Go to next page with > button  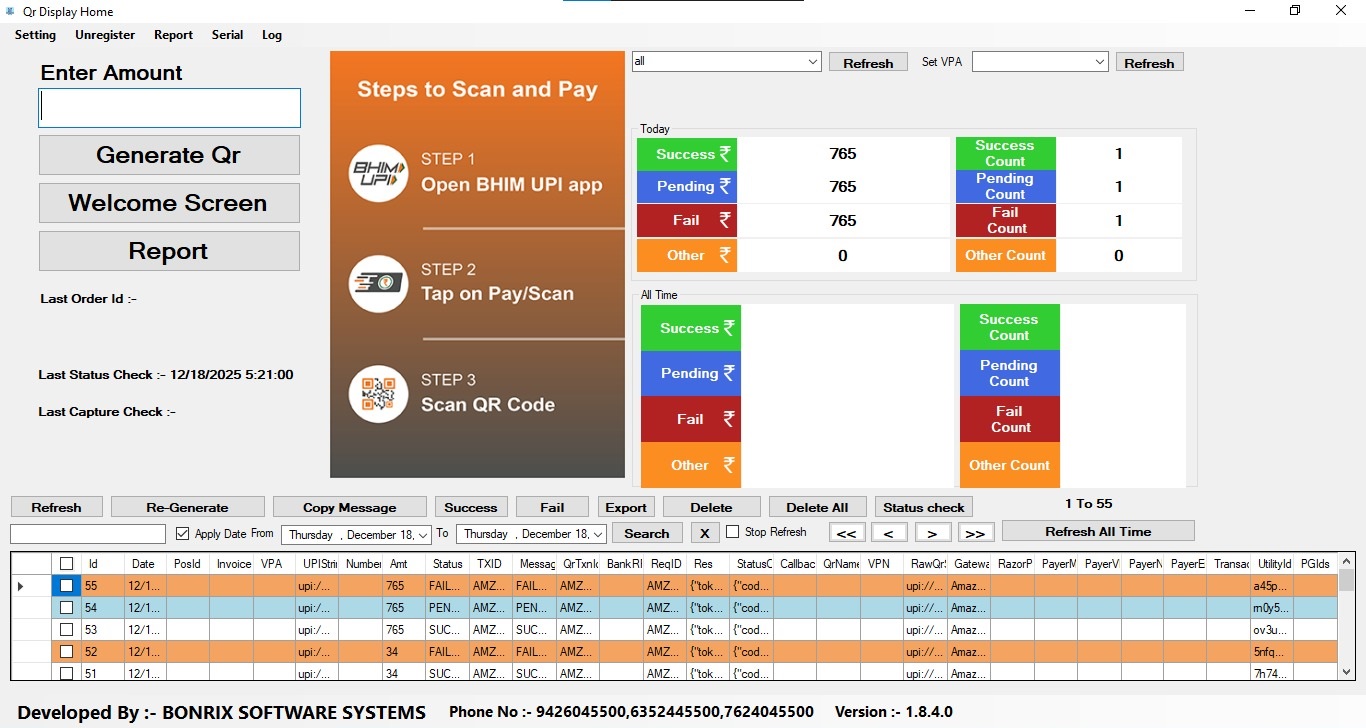pos(932,533)
